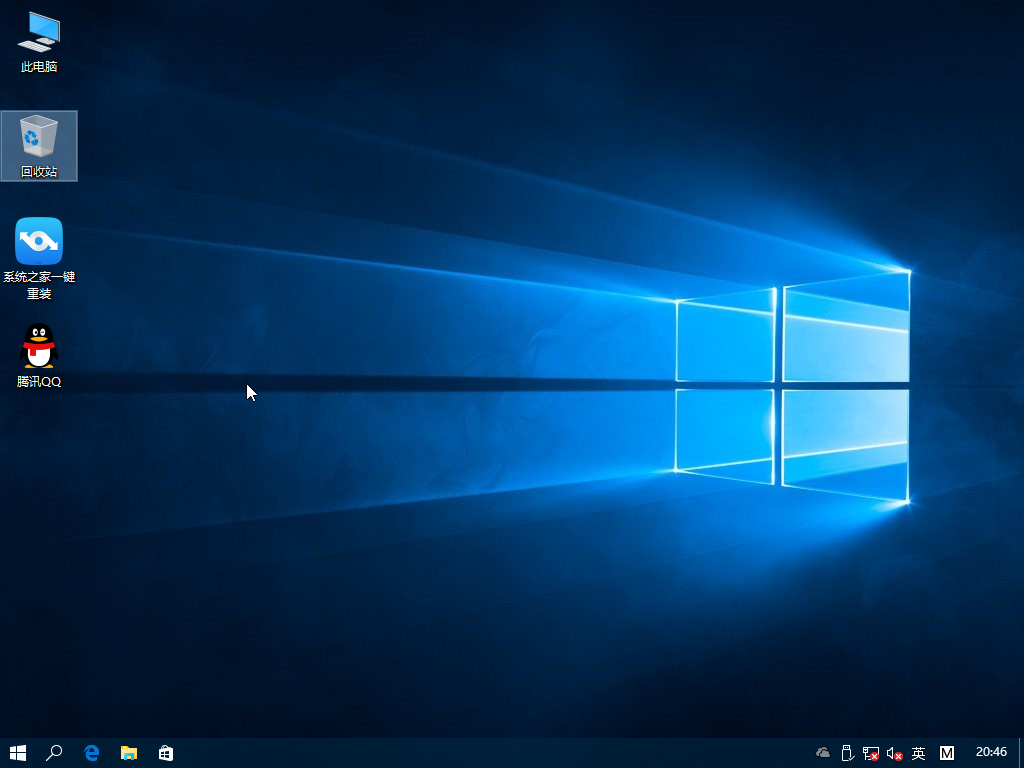Click the show desktop strip
1024x768 pixels.
(x=1021, y=753)
